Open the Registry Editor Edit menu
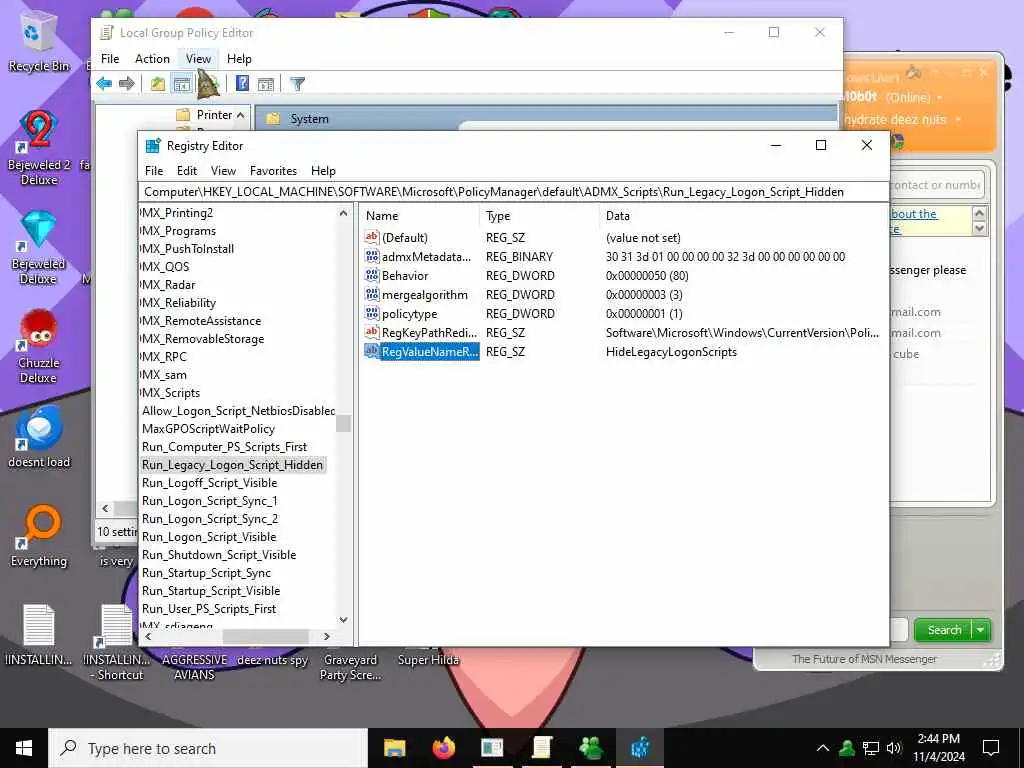The image size is (1024, 768). tap(187, 170)
